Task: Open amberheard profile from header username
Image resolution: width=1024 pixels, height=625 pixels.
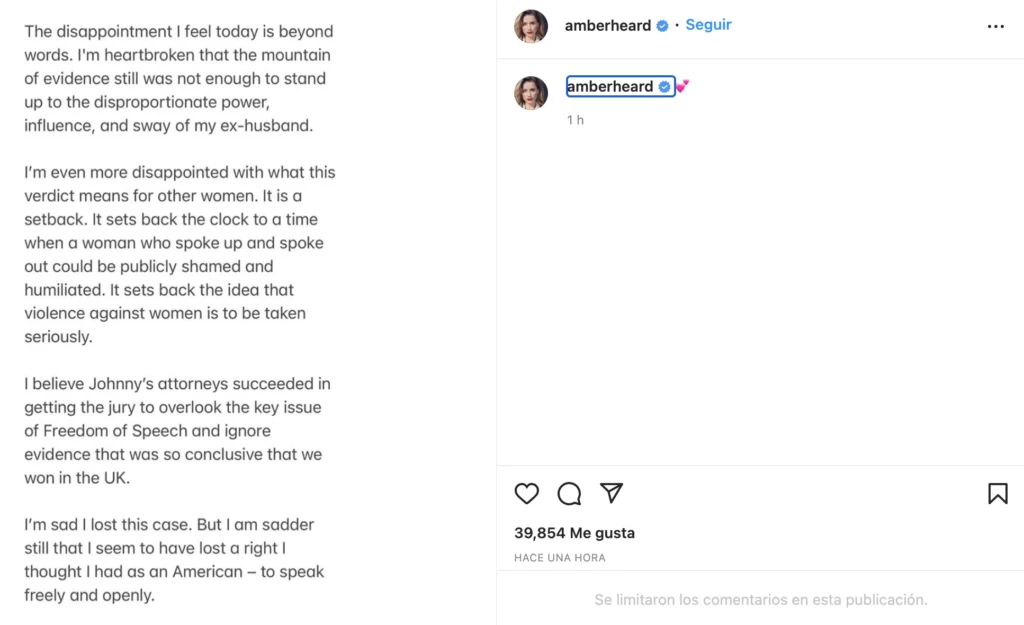Action: [x=608, y=26]
